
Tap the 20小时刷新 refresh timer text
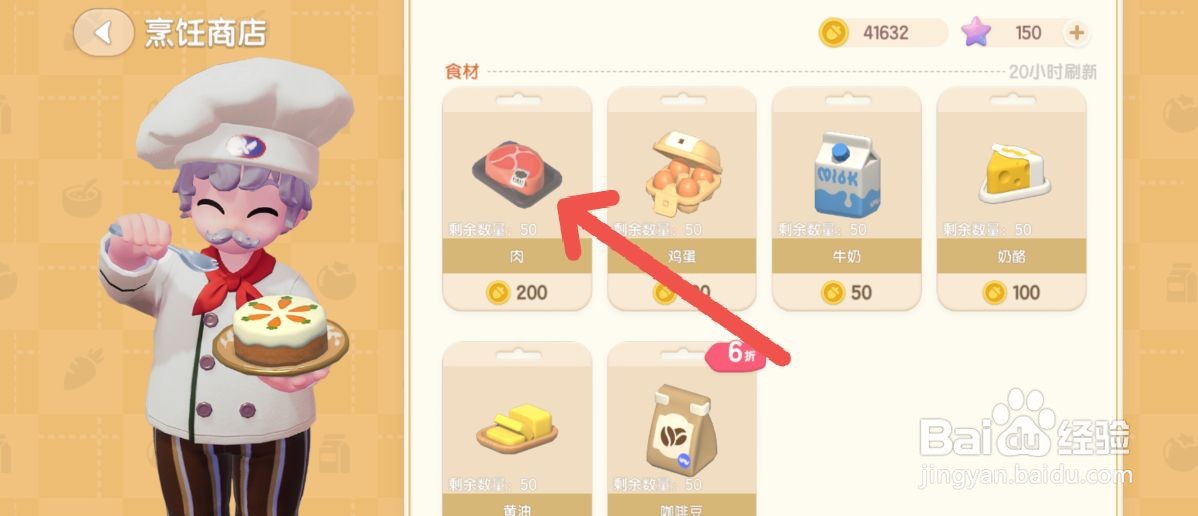[x=1053, y=73]
